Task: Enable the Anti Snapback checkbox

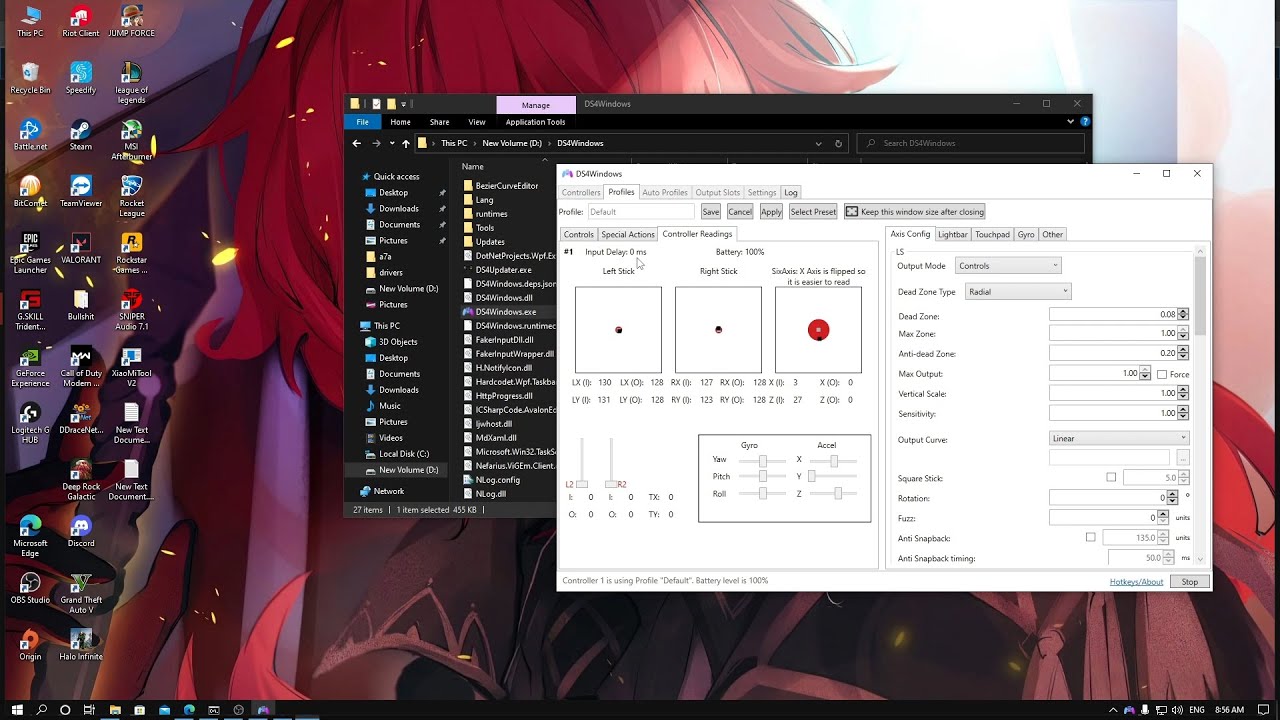Action: click(1091, 538)
